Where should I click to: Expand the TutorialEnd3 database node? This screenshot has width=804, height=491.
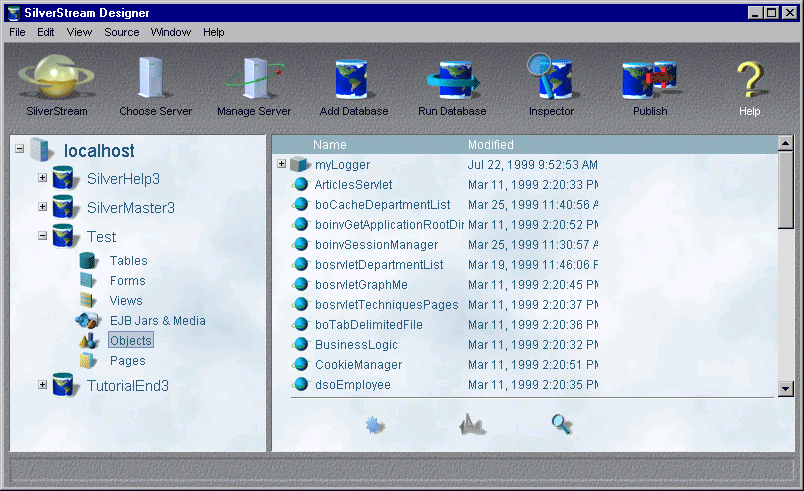pyautogui.click(x=43, y=384)
